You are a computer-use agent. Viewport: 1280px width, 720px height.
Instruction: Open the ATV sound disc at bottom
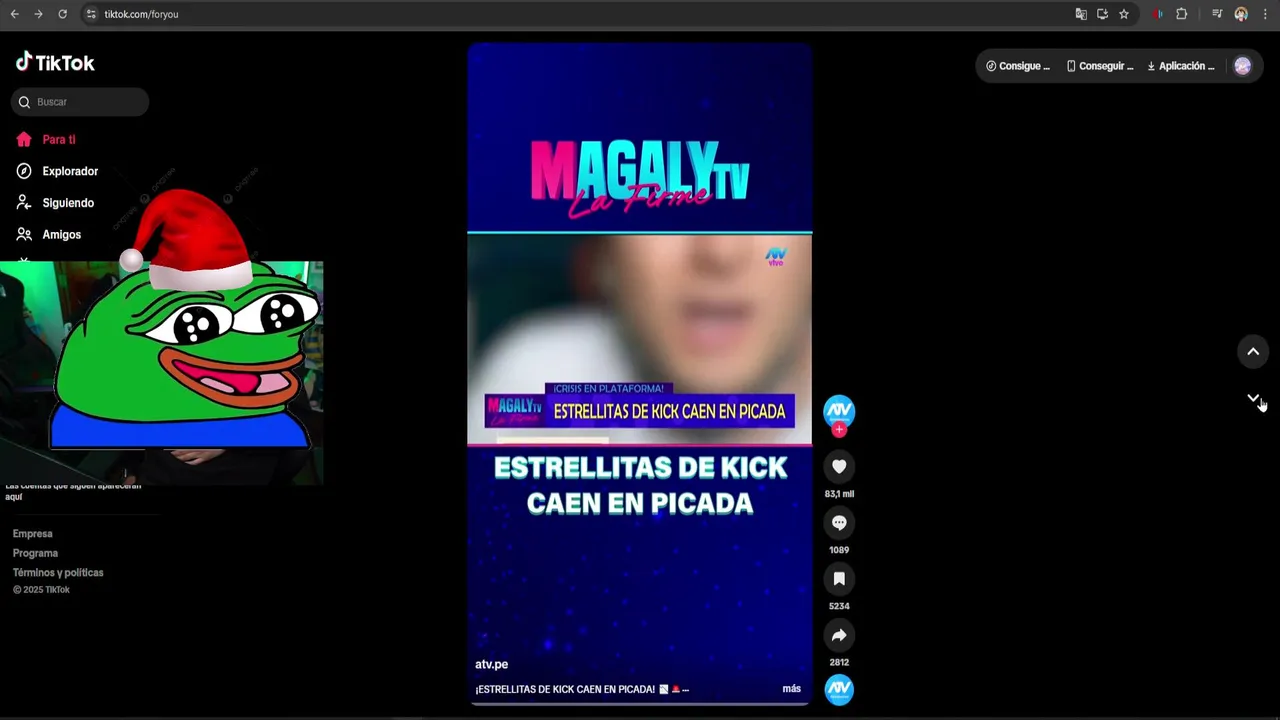coord(839,689)
